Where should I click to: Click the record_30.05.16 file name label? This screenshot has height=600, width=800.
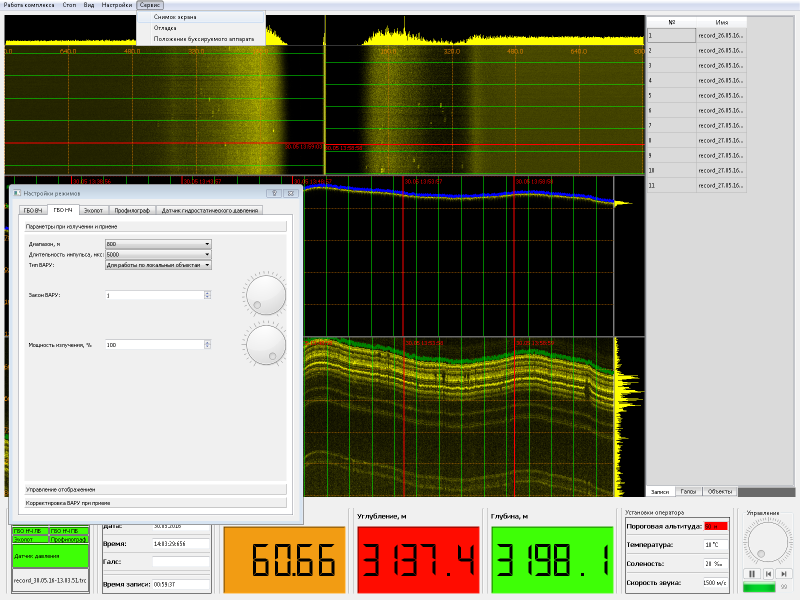[x=50, y=581]
